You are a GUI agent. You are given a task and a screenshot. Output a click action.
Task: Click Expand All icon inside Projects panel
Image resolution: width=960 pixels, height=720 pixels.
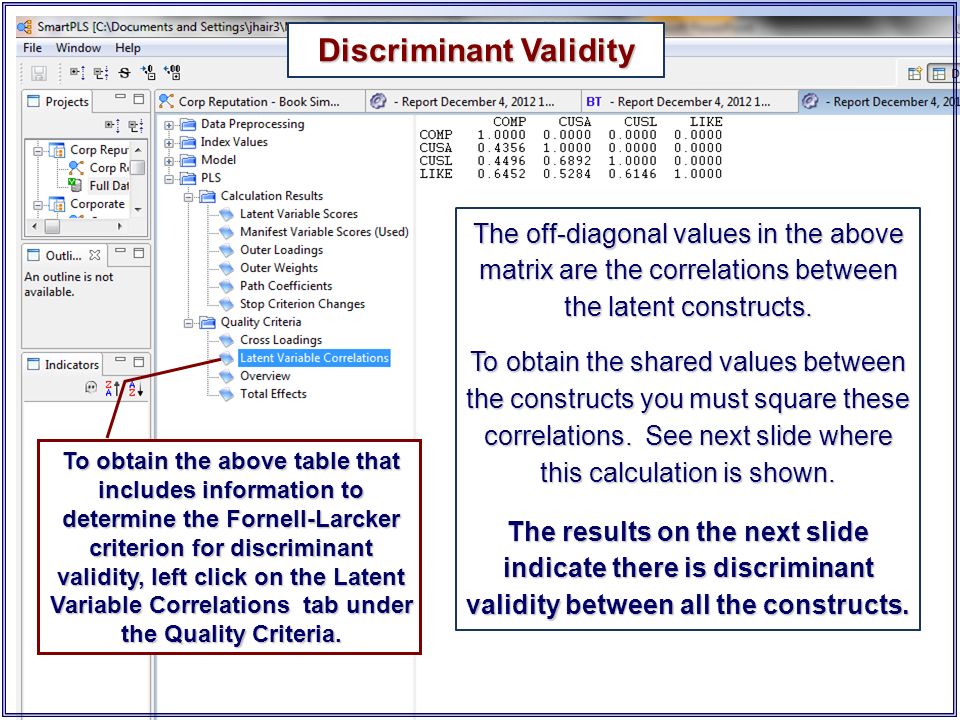click(x=112, y=126)
